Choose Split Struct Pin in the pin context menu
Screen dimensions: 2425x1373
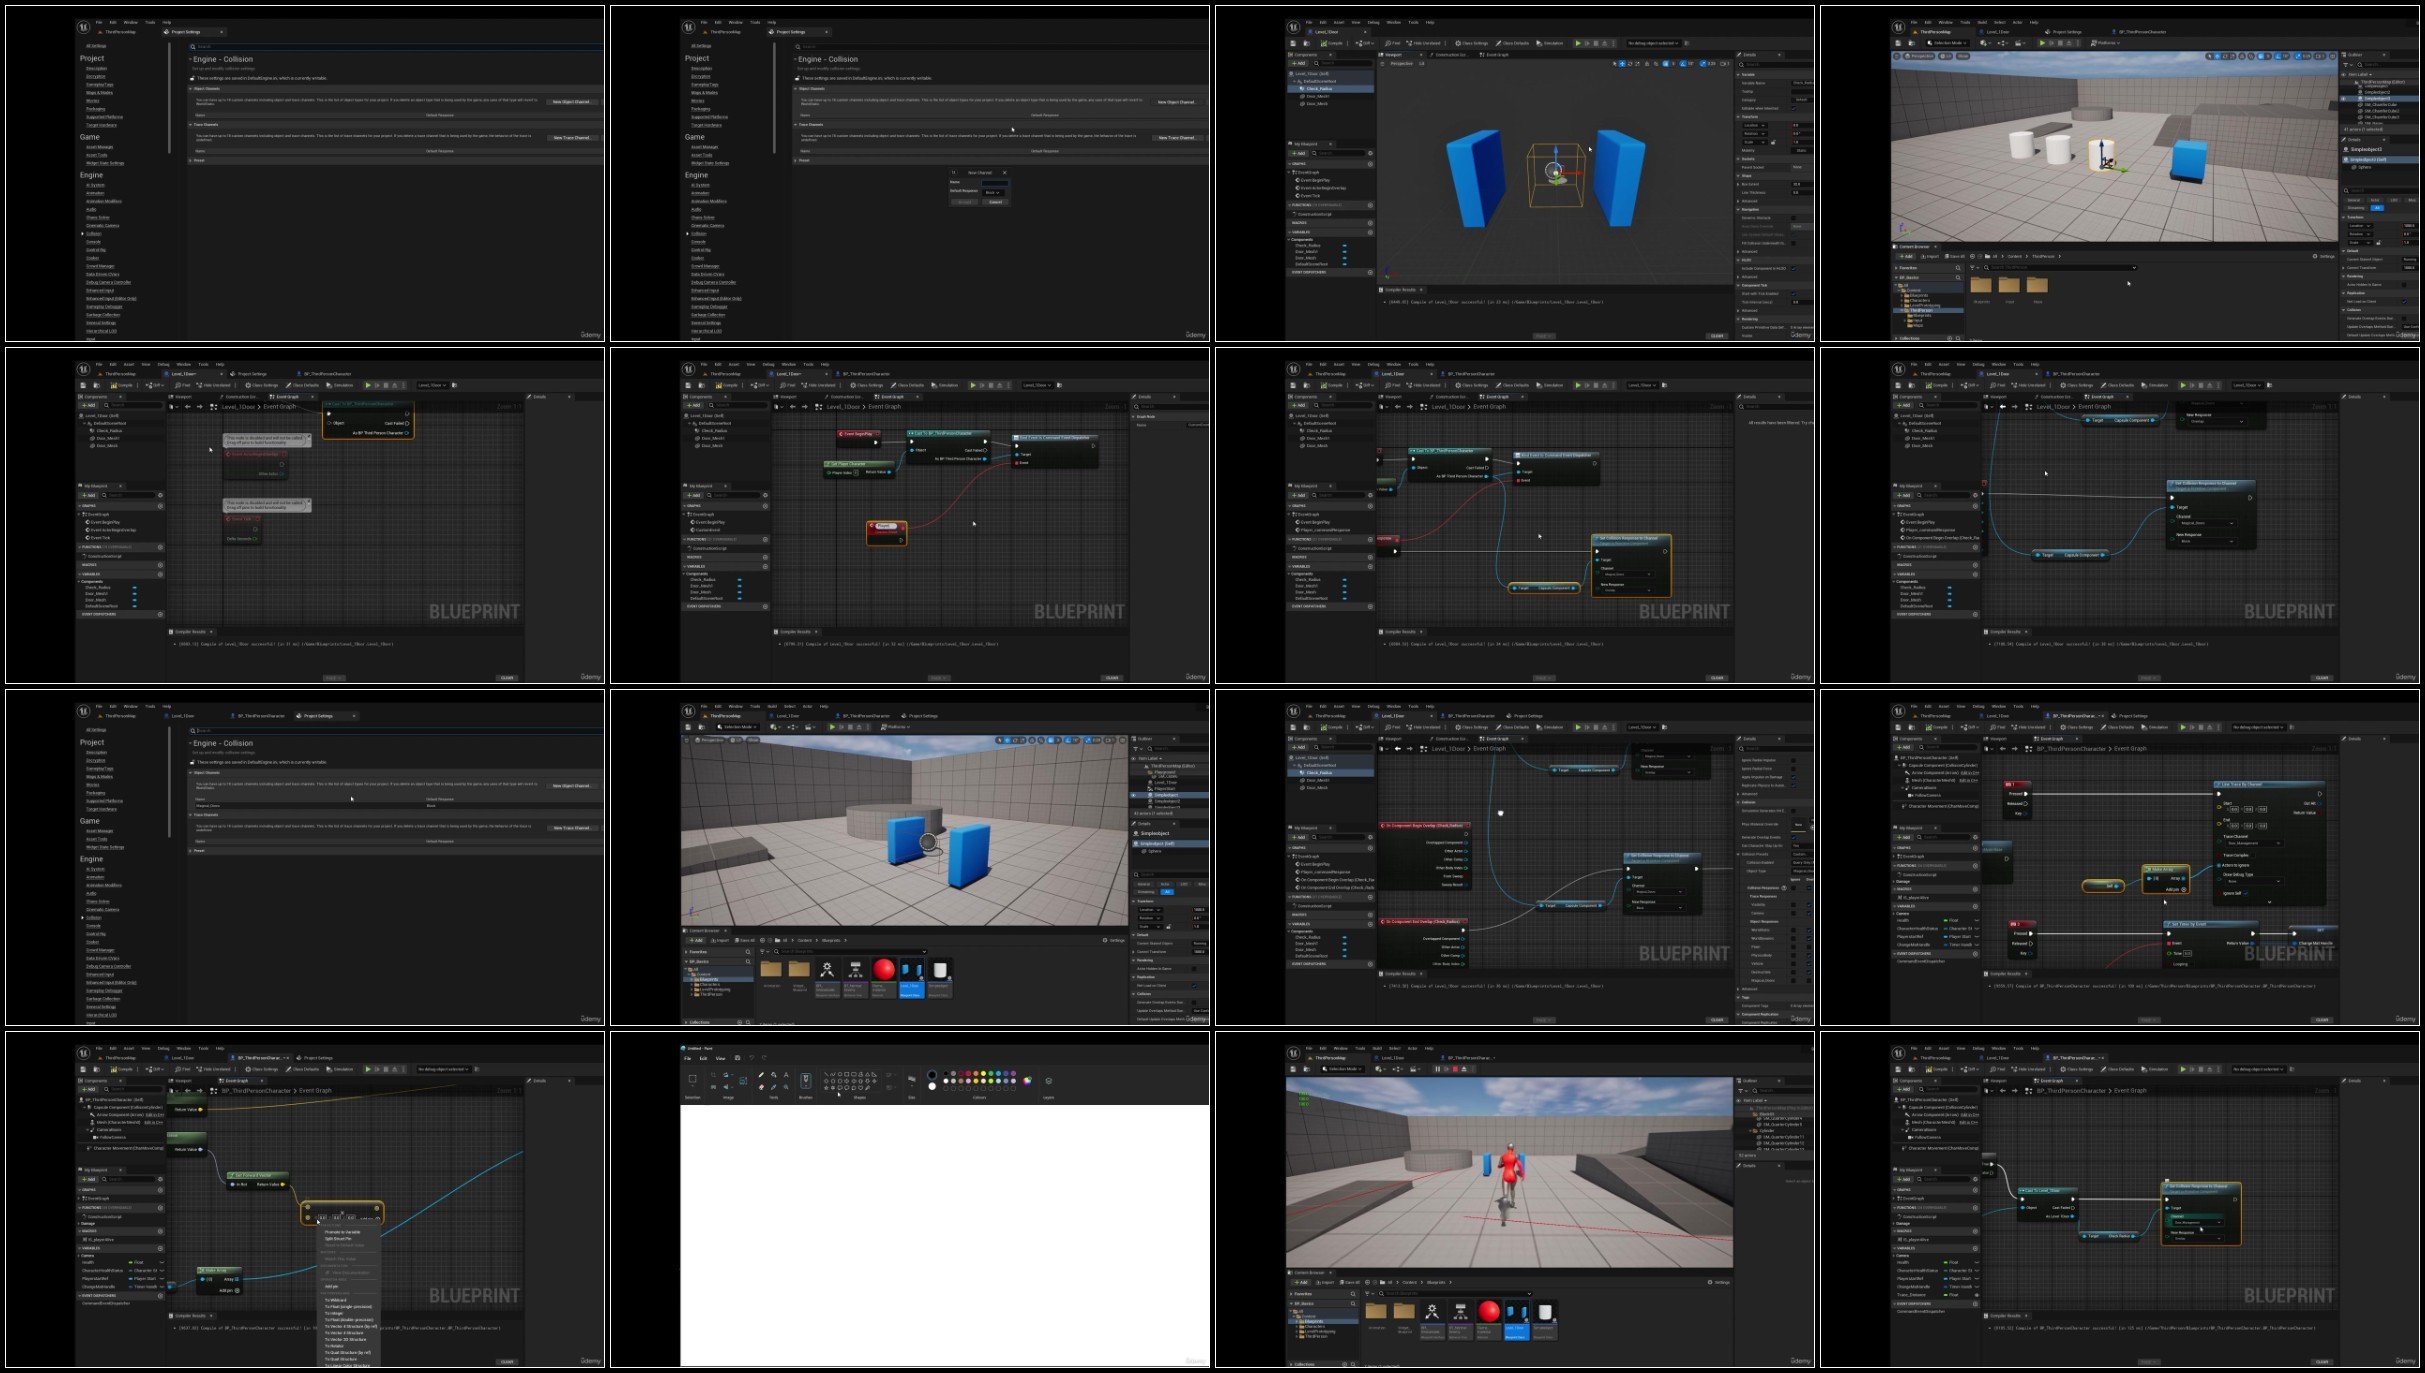(x=338, y=1239)
